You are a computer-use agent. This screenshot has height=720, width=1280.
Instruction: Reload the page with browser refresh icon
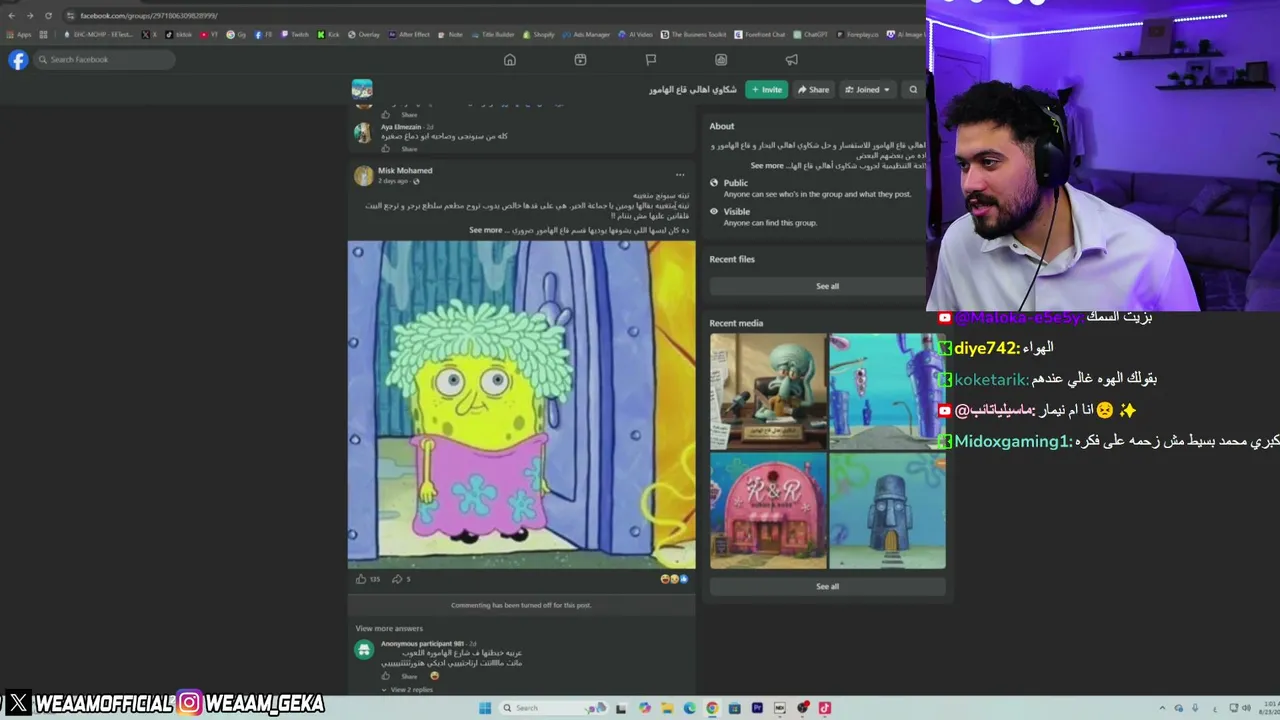coord(48,16)
